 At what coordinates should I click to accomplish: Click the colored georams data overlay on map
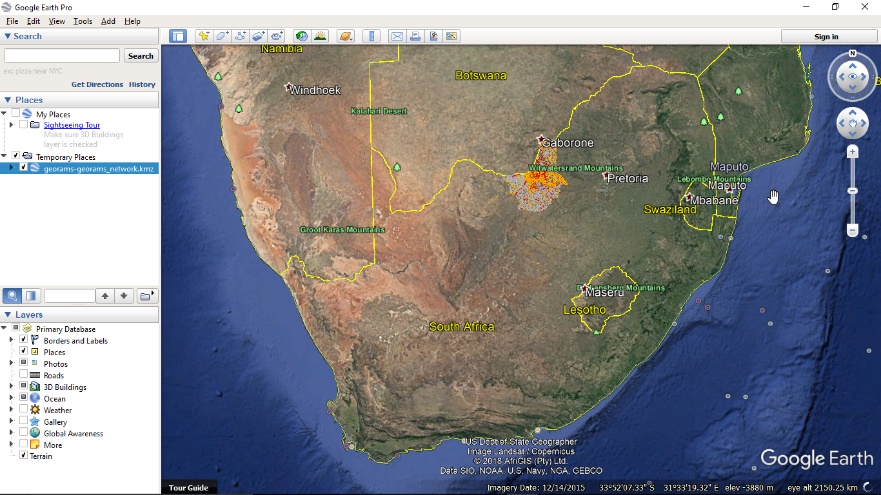pos(537,185)
